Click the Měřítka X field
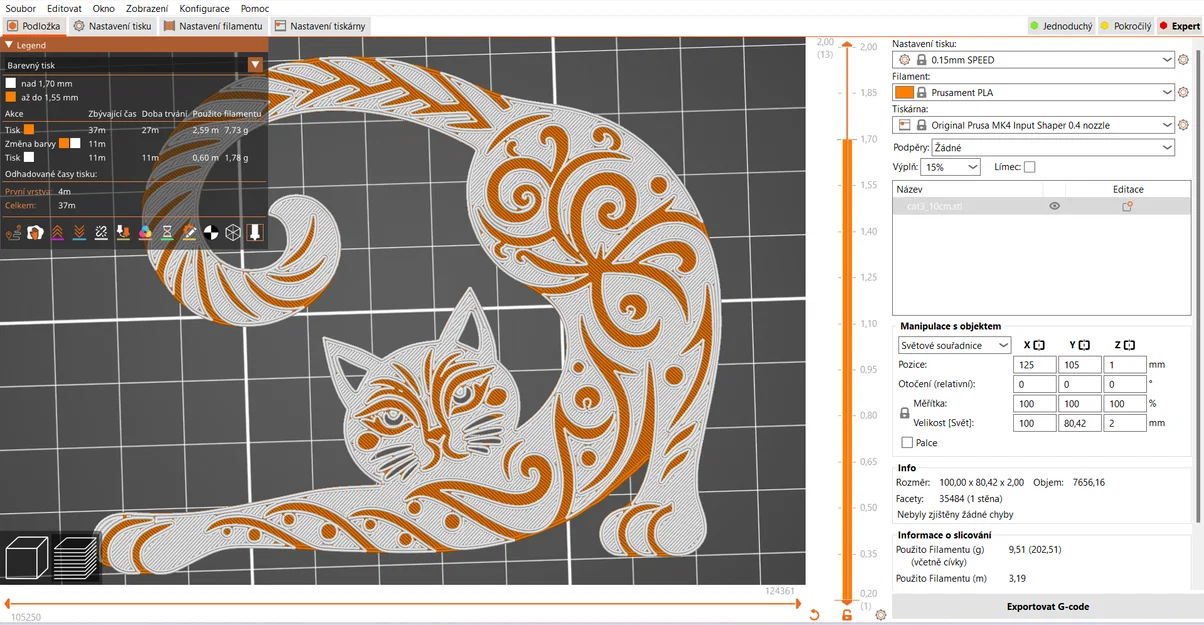 1034,404
